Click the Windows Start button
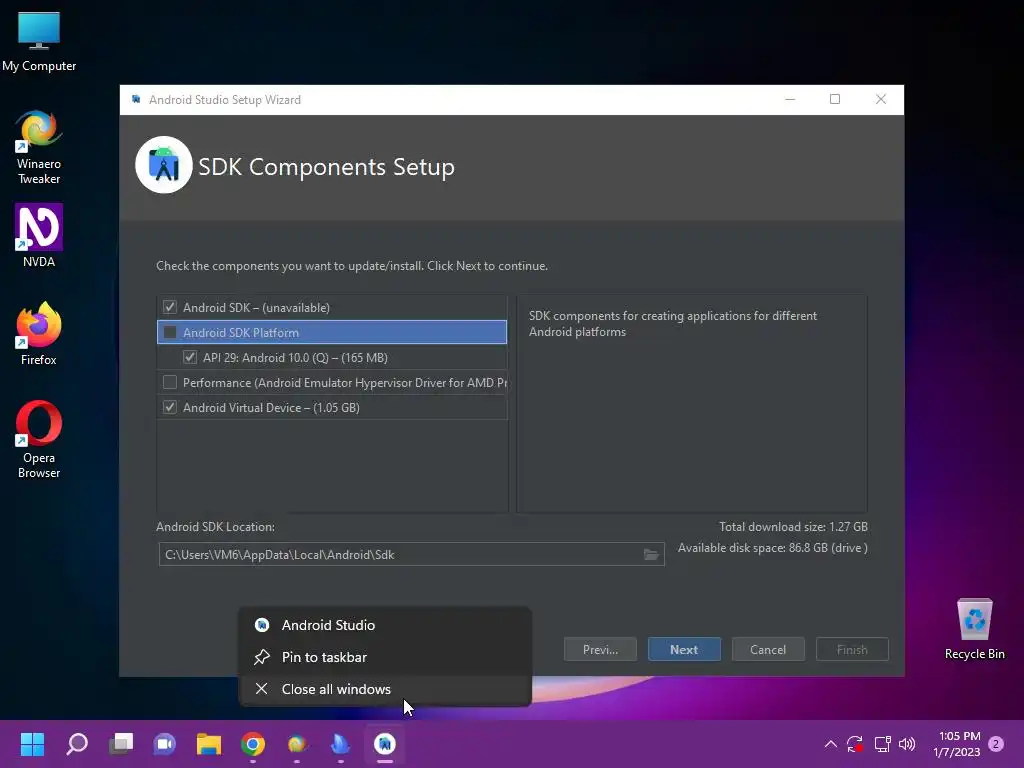 coord(32,744)
